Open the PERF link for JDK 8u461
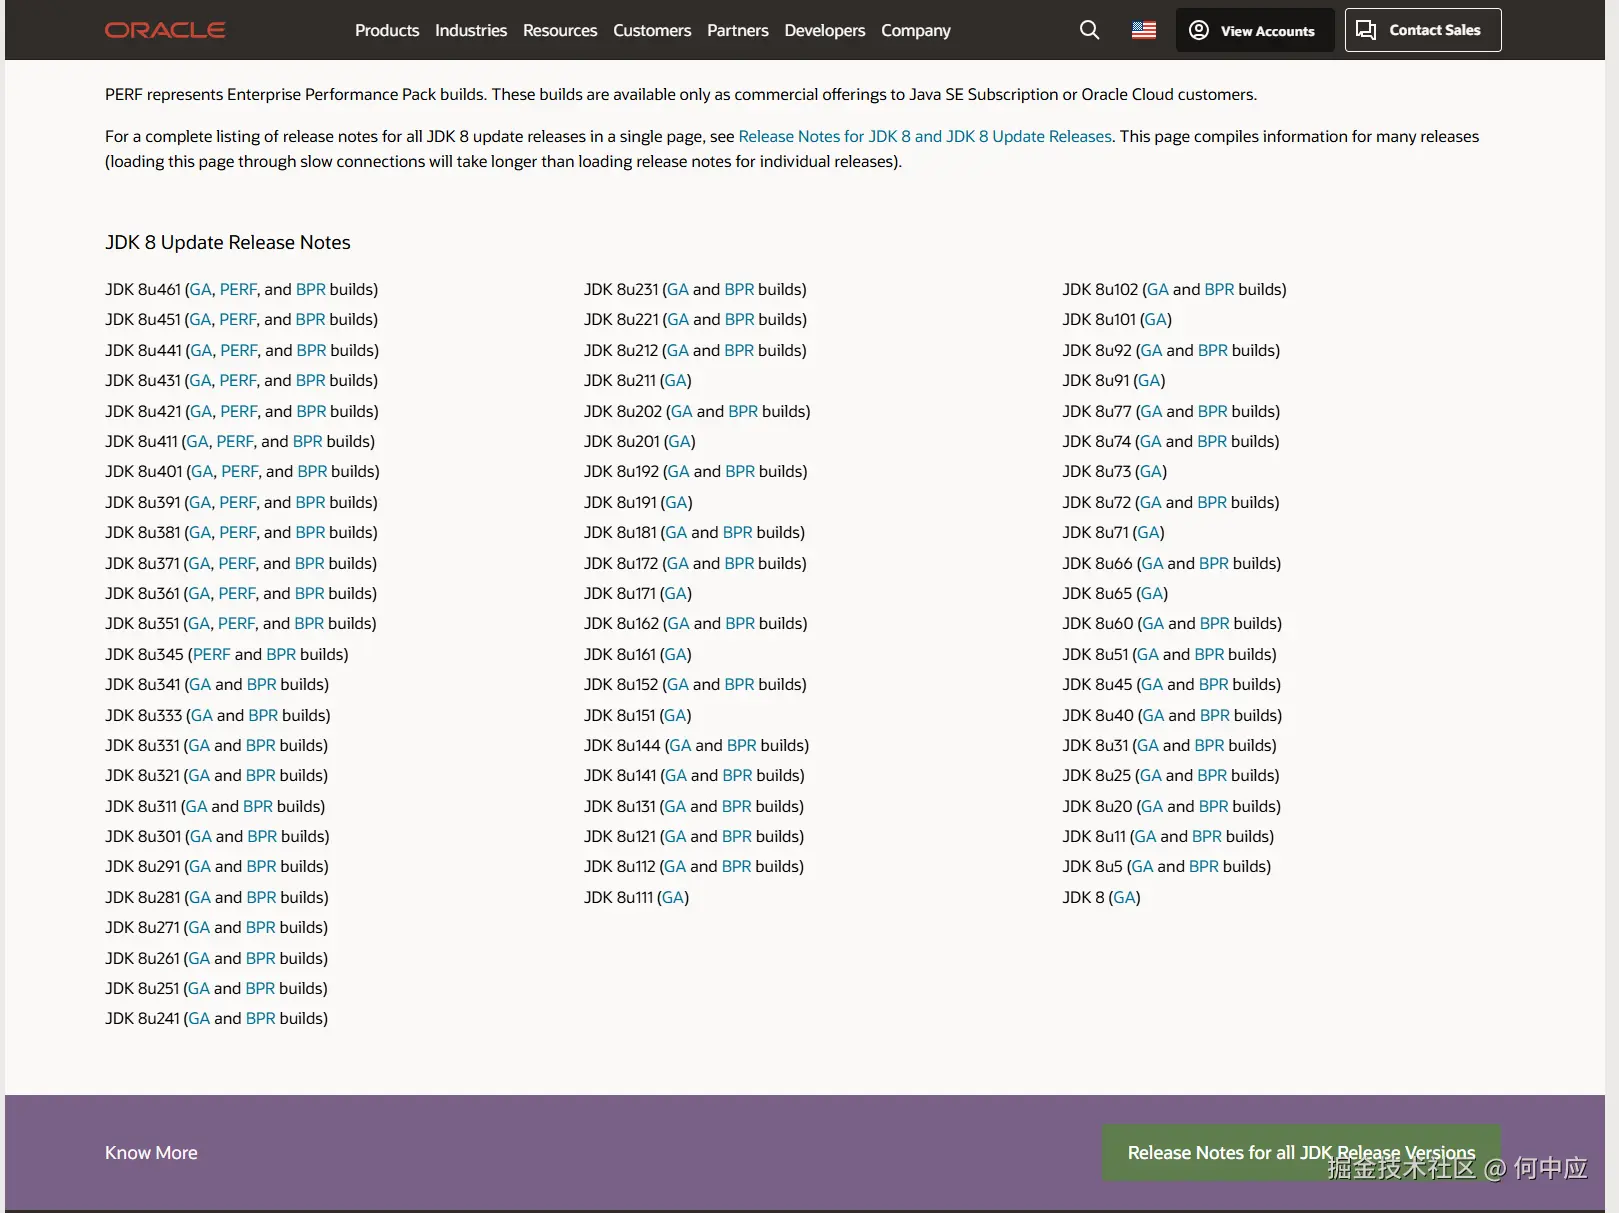Screen dimensions: 1619x1213 (x=238, y=289)
